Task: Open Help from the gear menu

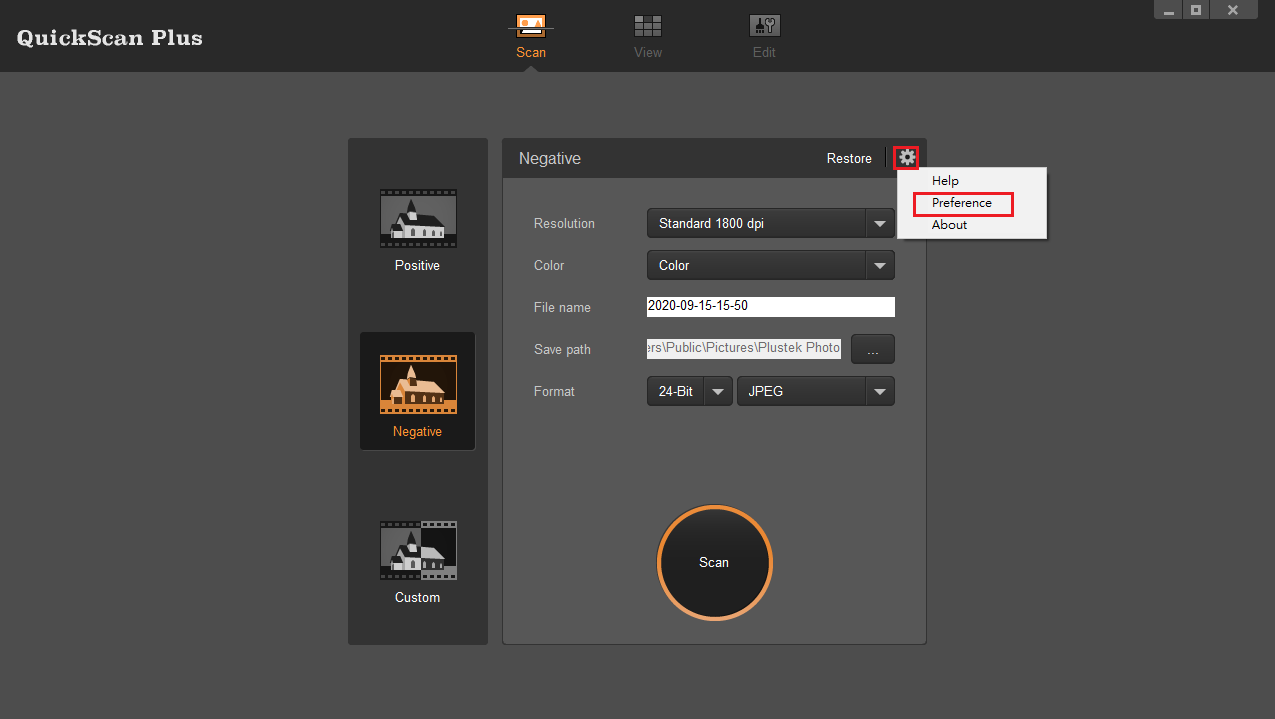Action: click(x=945, y=181)
